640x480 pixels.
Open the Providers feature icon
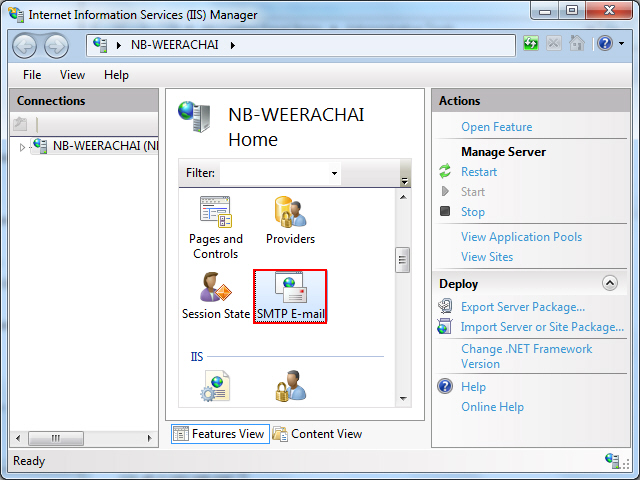click(290, 220)
